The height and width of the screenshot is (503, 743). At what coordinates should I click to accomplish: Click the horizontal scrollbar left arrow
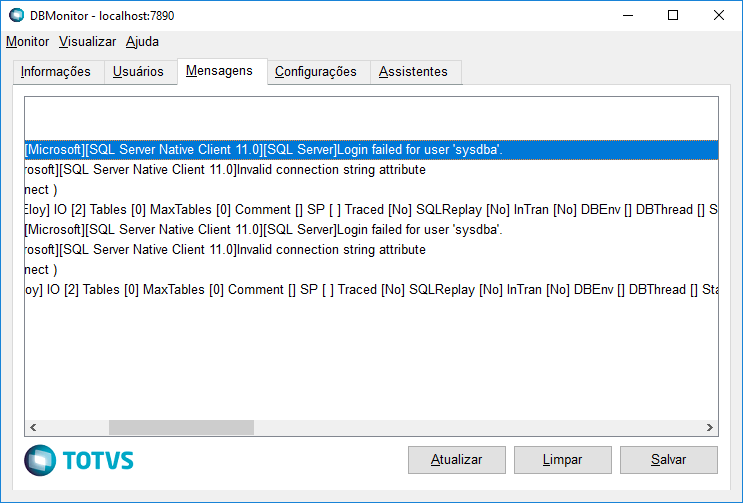(33, 427)
